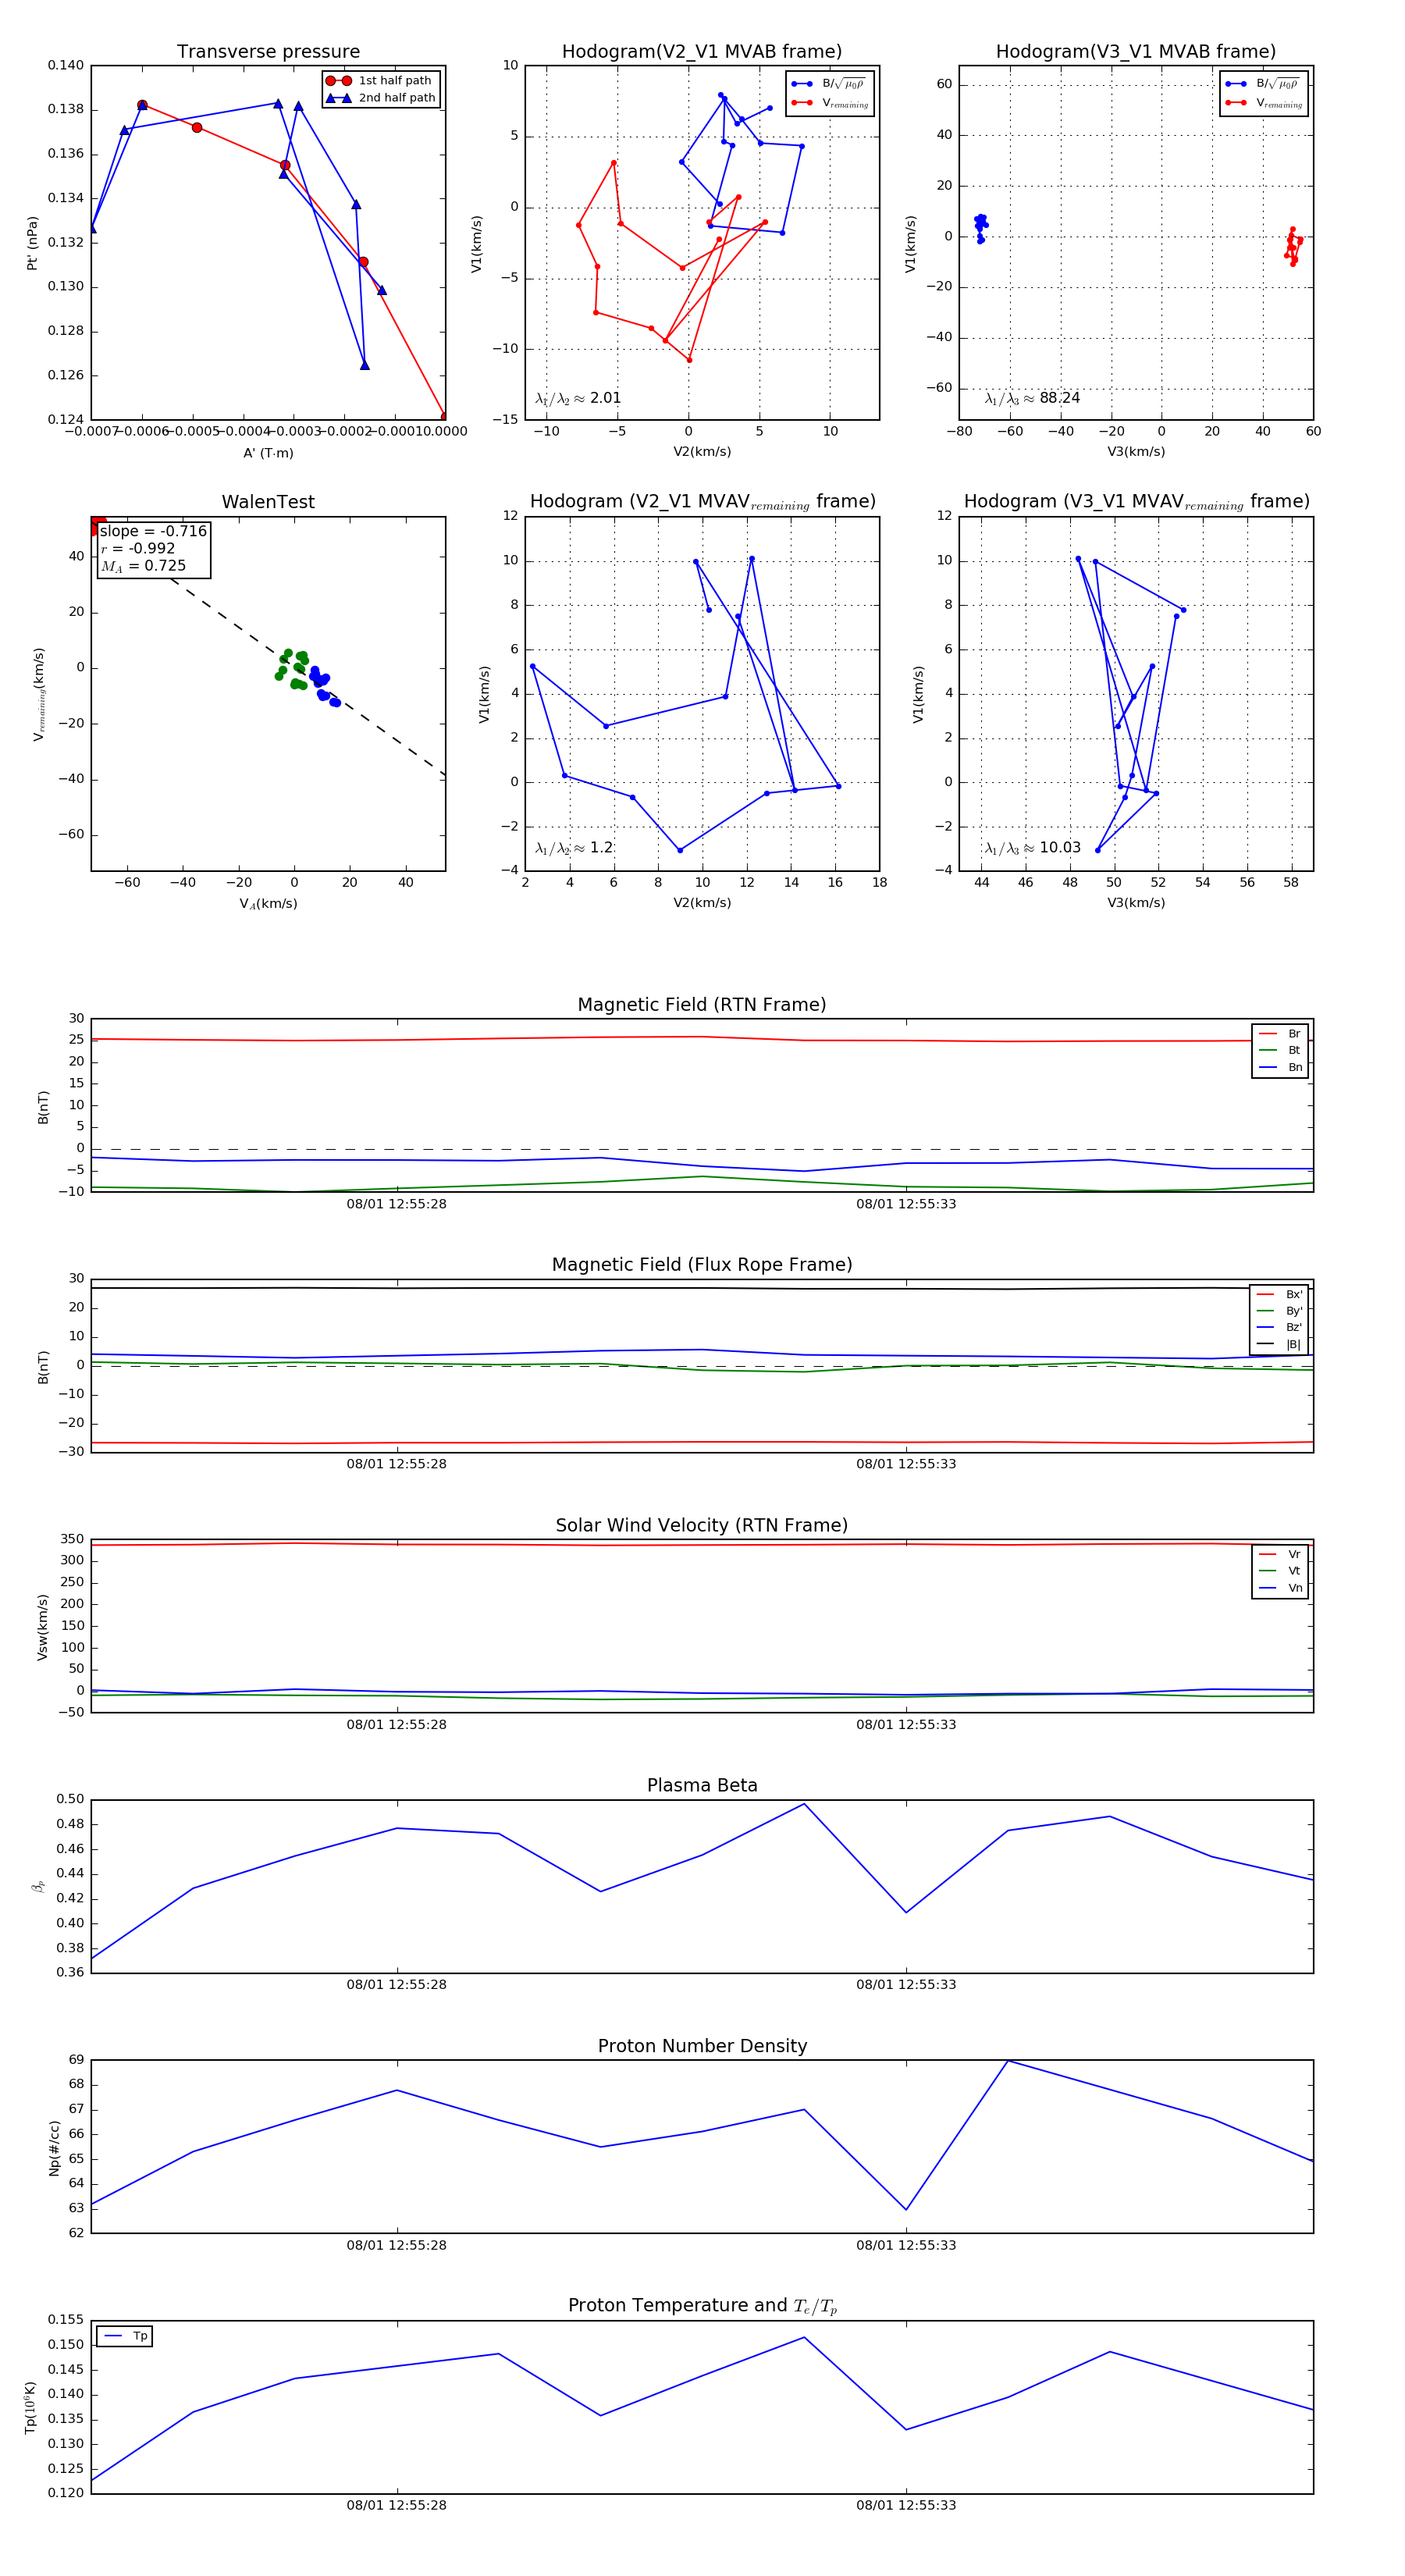The width and height of the screenshot is (1405, 2576).
Task: Select the 'Bn' legend entry
Action: 1280,1067
